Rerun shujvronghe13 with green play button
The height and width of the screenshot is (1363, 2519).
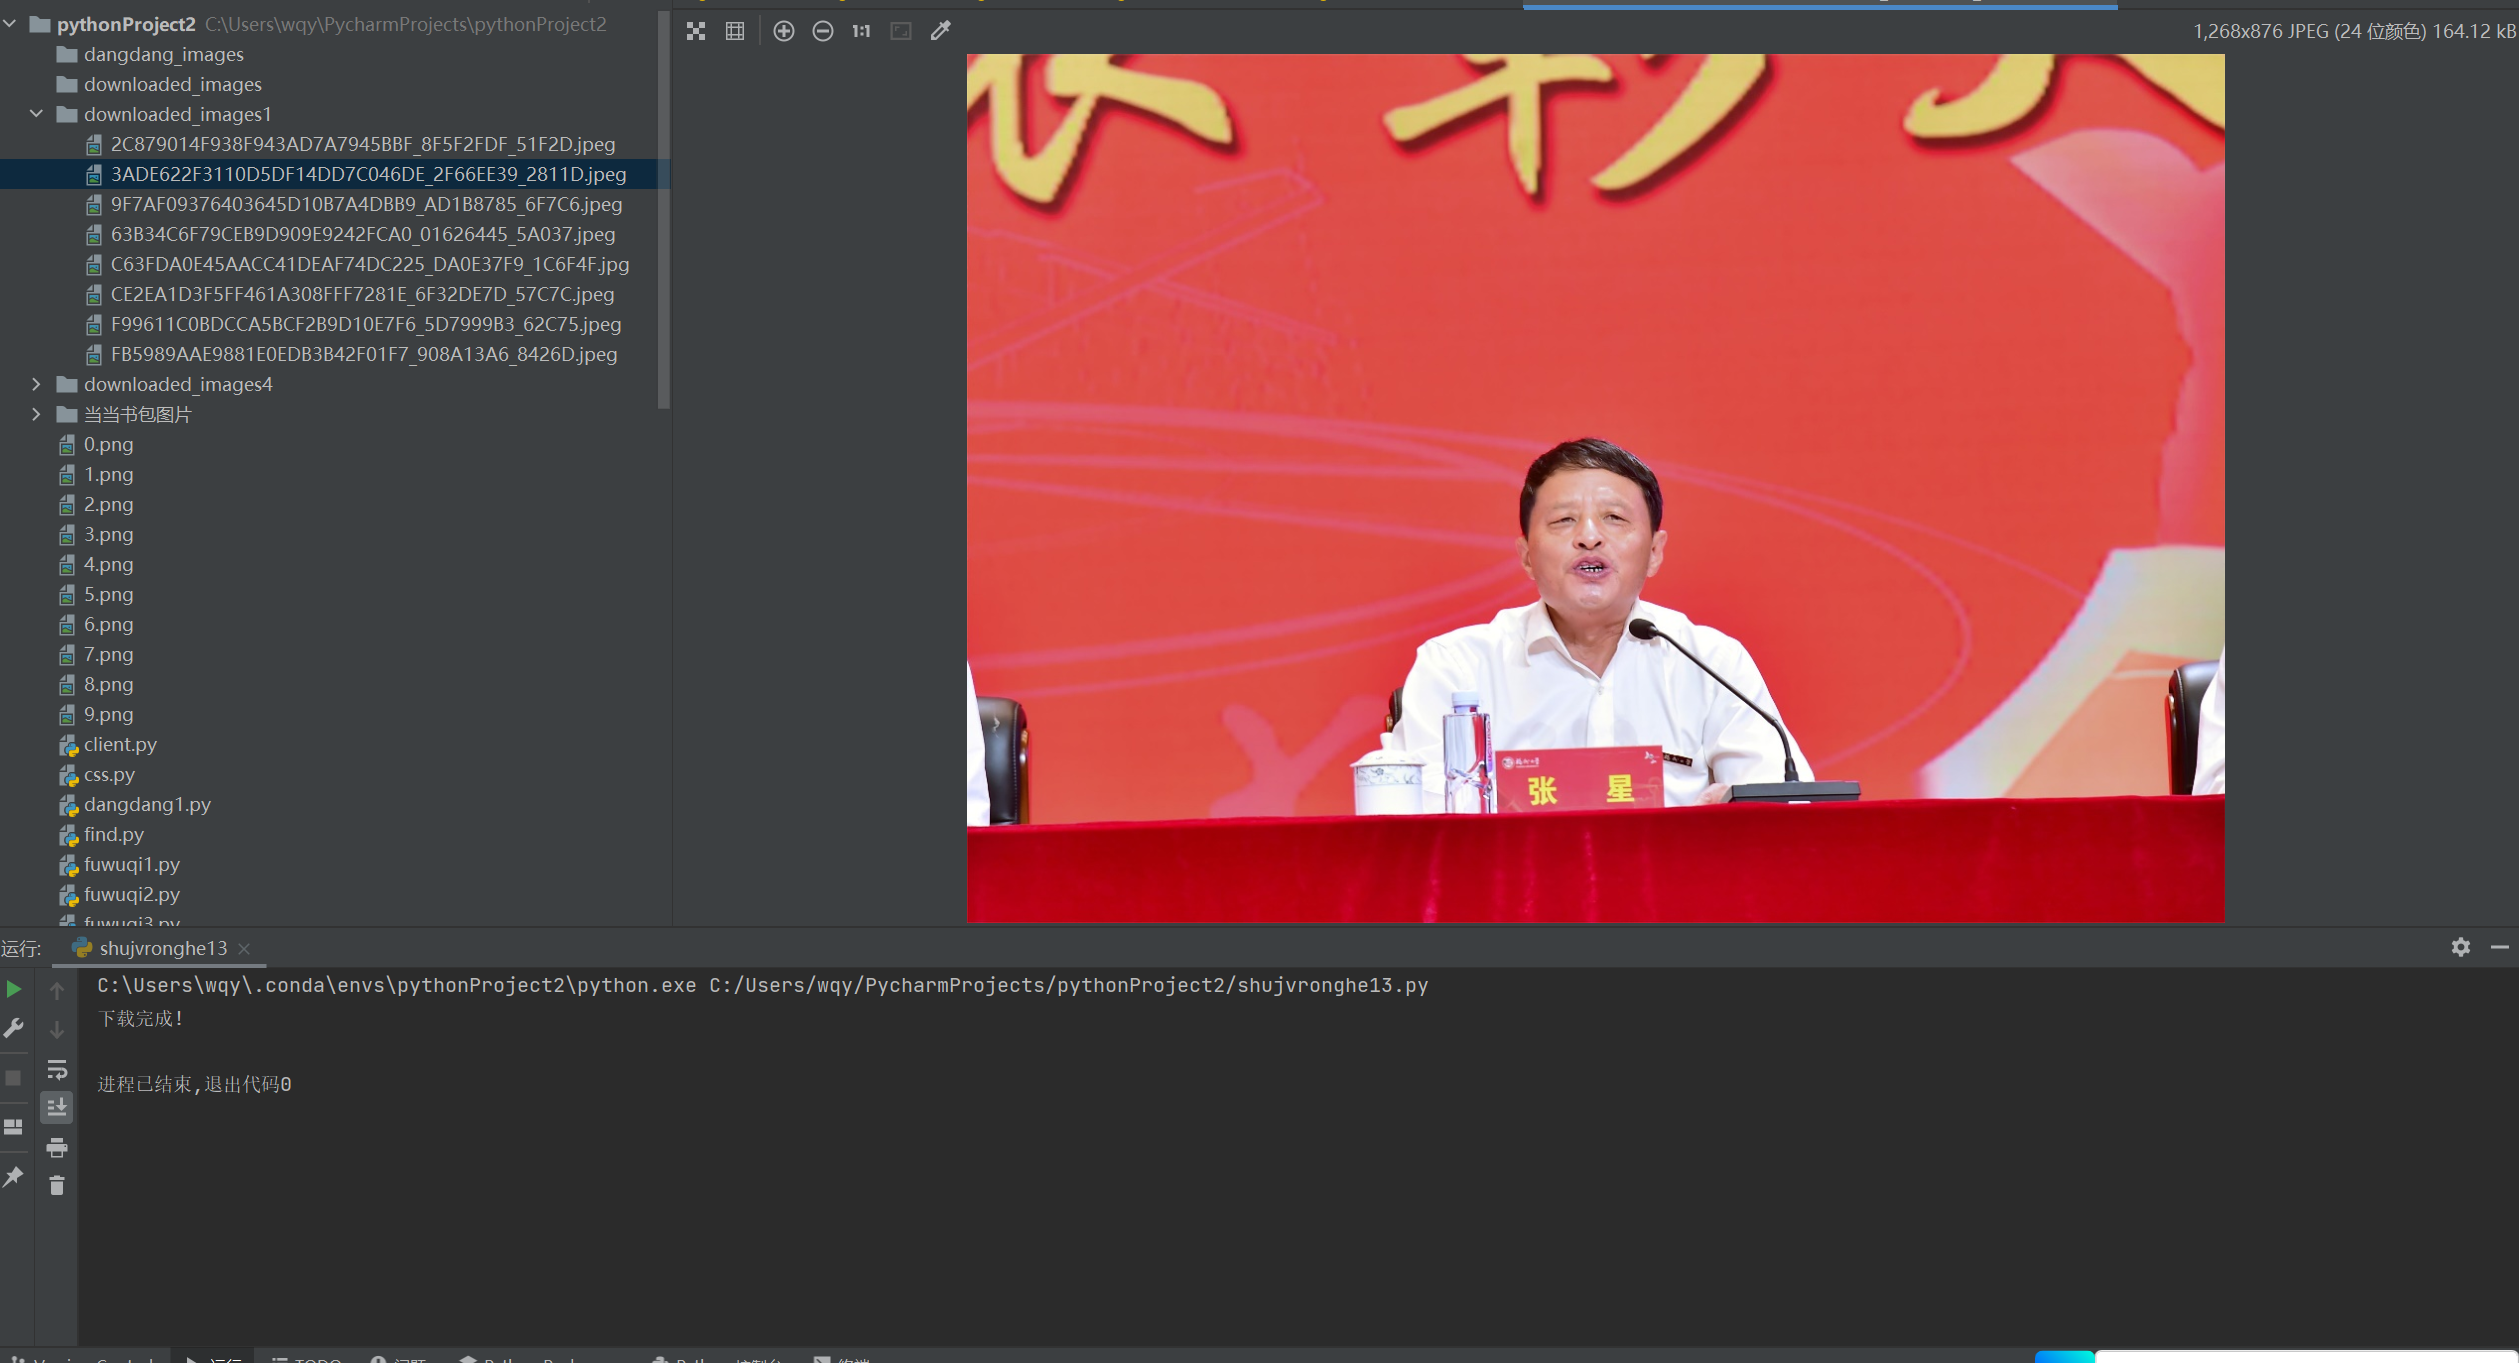(x=14, y=989)
